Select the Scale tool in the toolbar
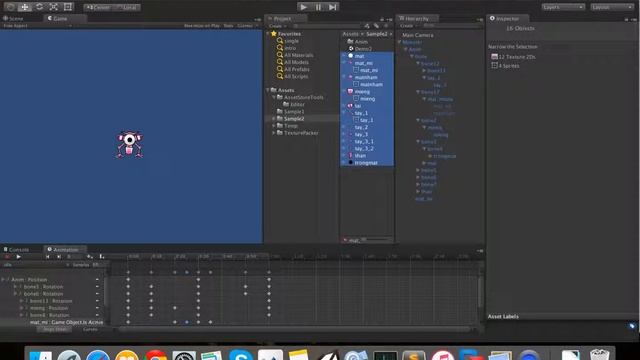This screenshot has width=640, height=360. tap(53, 7)
